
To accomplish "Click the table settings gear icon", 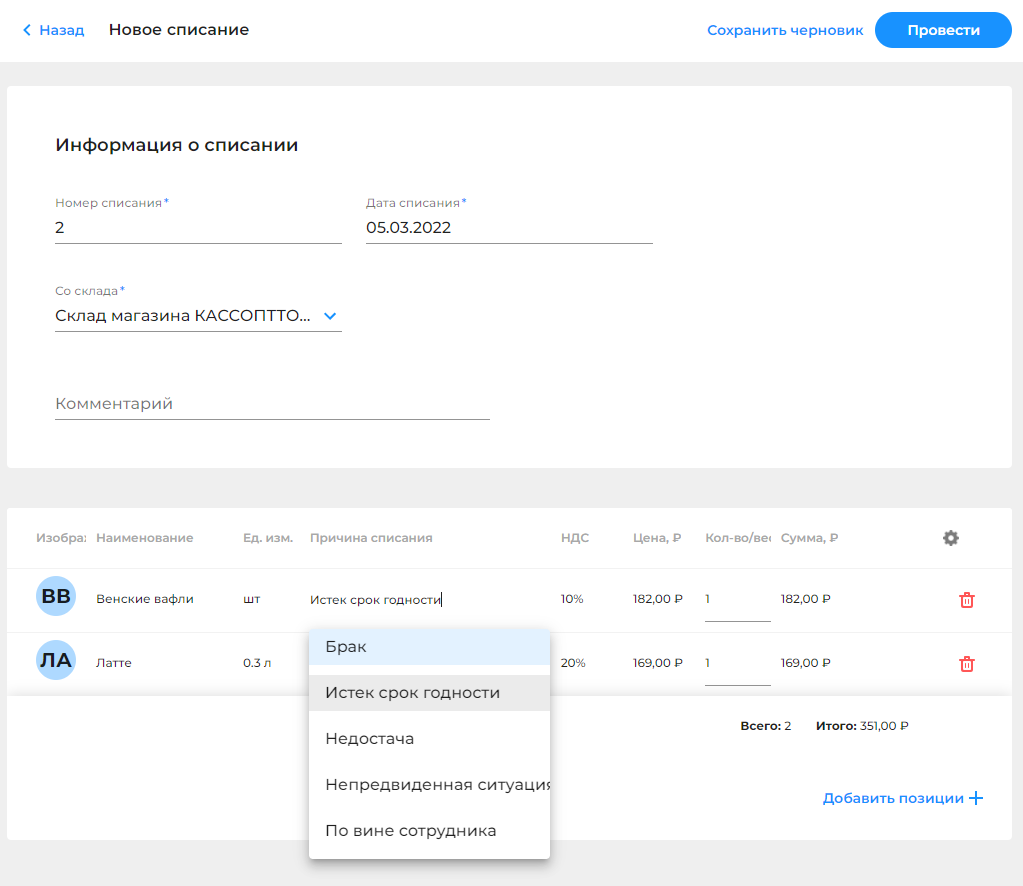I will pyautogui.click(x=950, y=538).
